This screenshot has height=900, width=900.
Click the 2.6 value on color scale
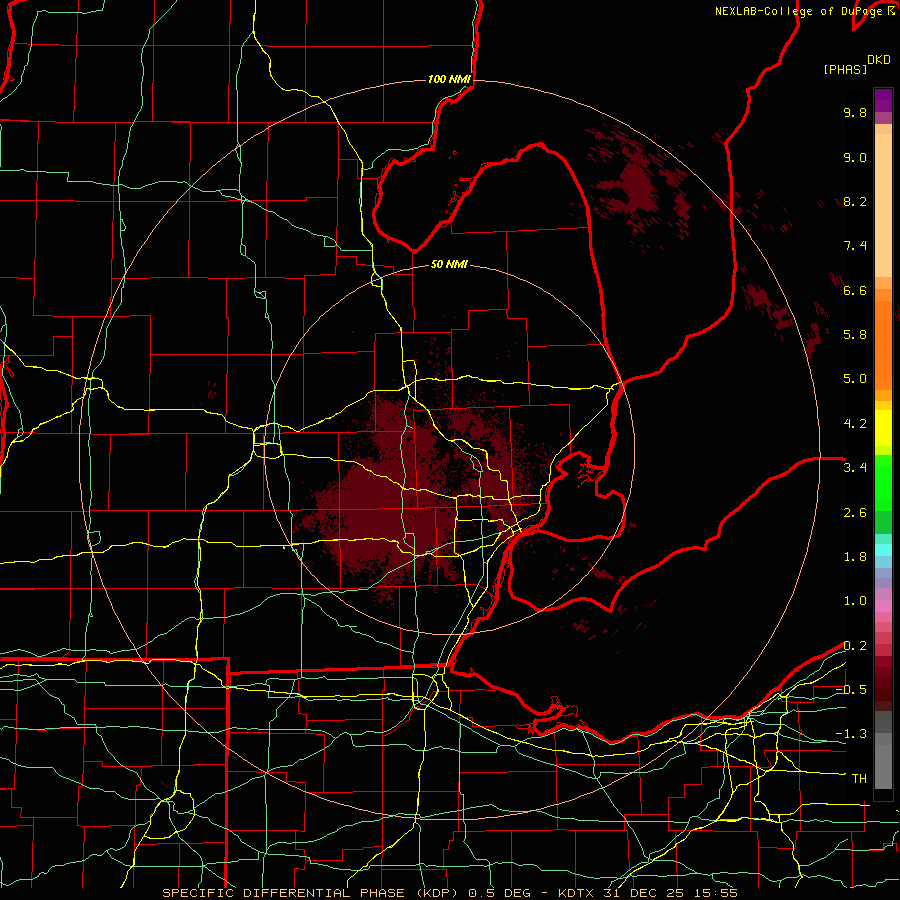tap(855, 513)
